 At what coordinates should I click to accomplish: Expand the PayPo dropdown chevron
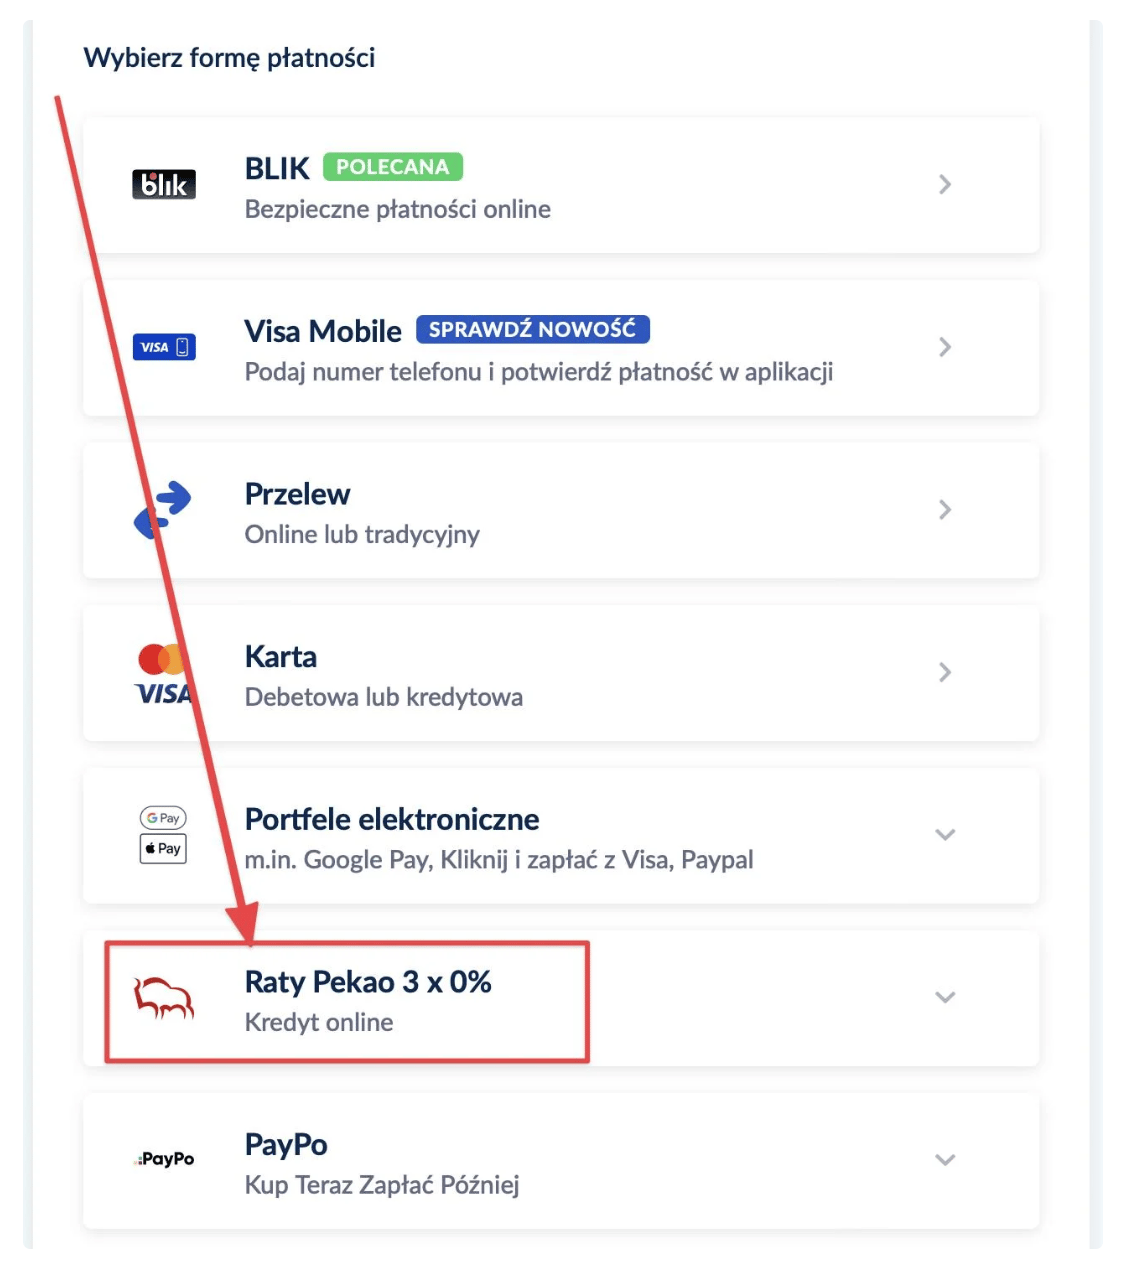pyautogui.click(x=944, y=1160)
